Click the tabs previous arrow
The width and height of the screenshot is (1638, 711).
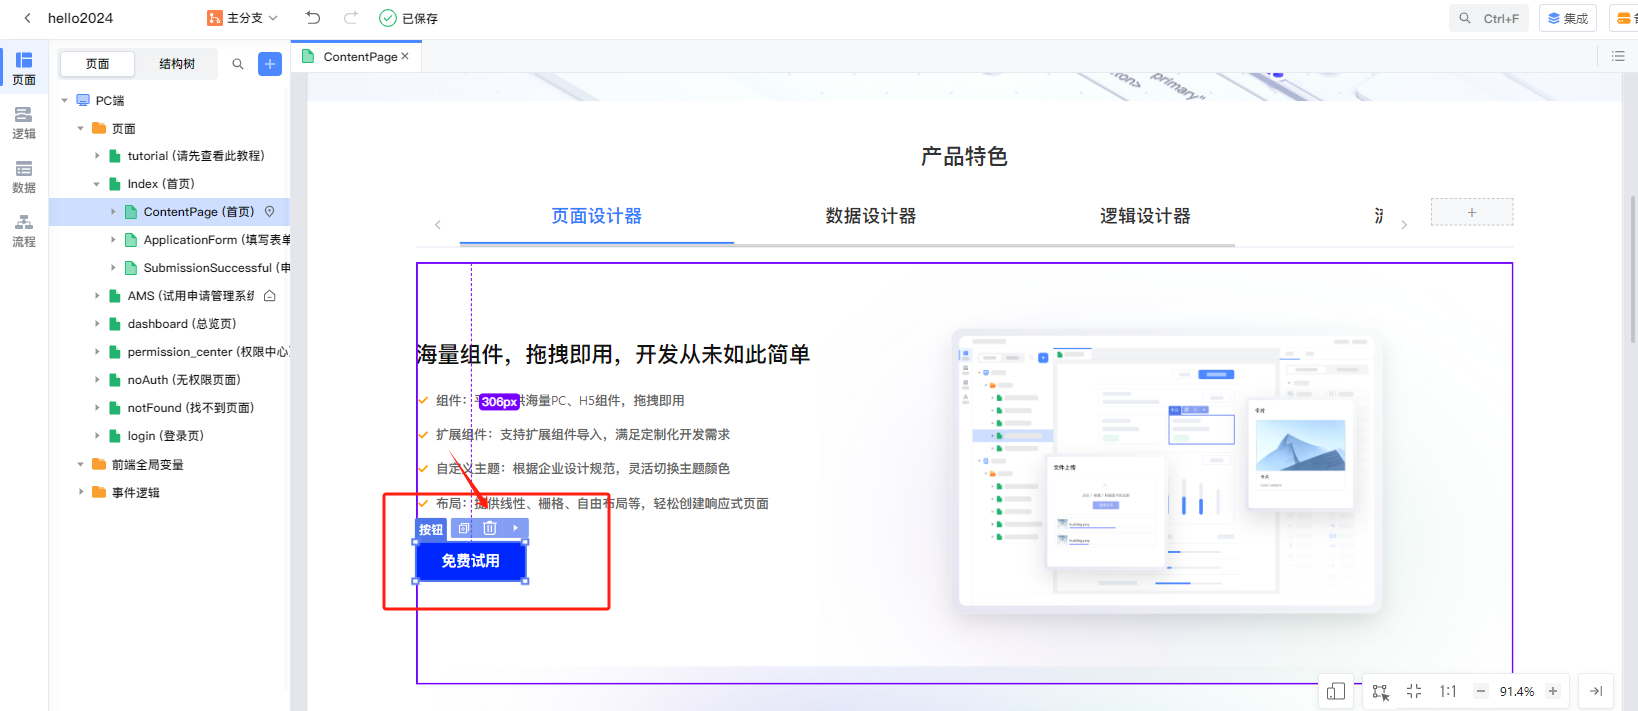click(438, 225)
